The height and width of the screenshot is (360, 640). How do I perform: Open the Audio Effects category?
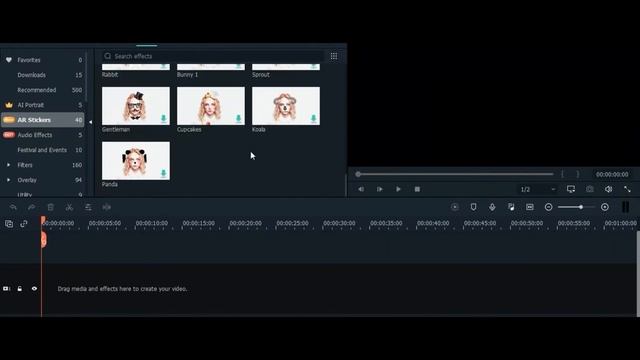(x=35, y=135)
